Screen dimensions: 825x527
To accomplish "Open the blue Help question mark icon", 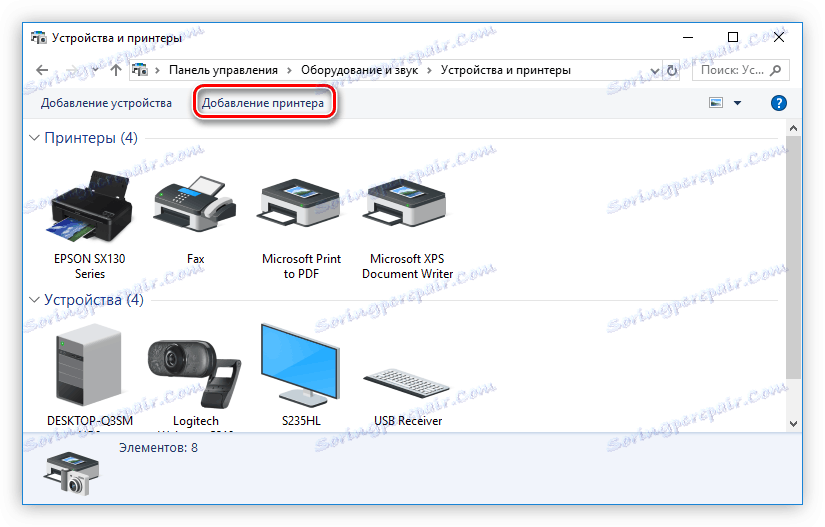I will coord(778,103).
